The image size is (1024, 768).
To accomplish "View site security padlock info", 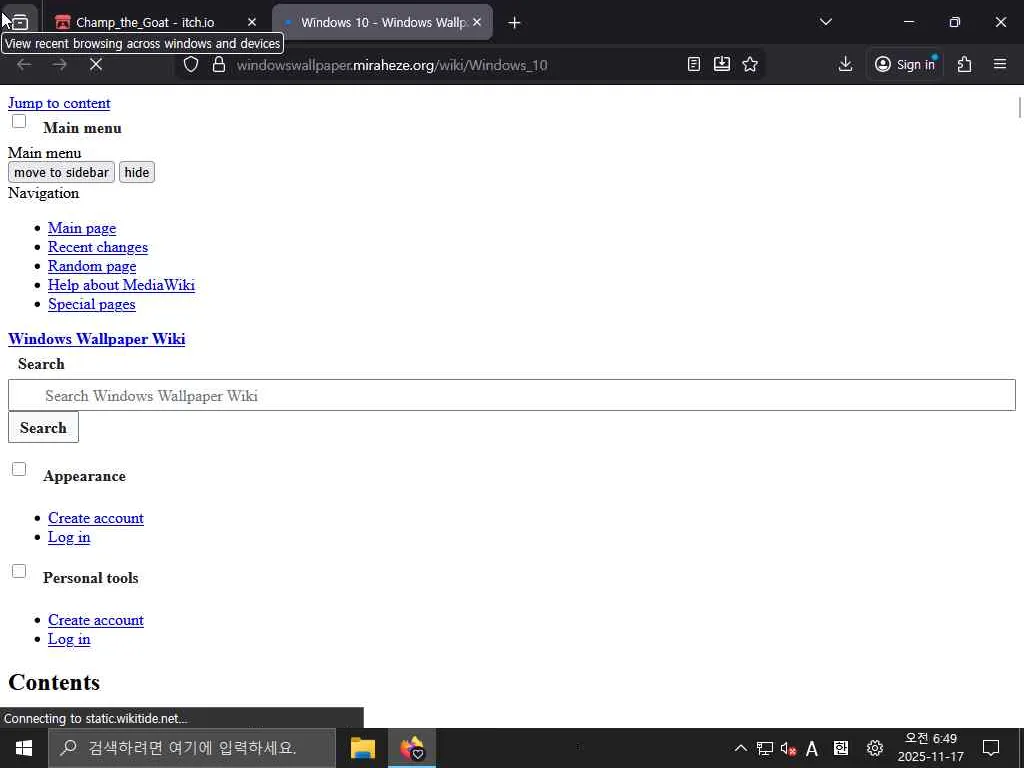I will coord(219,65).
